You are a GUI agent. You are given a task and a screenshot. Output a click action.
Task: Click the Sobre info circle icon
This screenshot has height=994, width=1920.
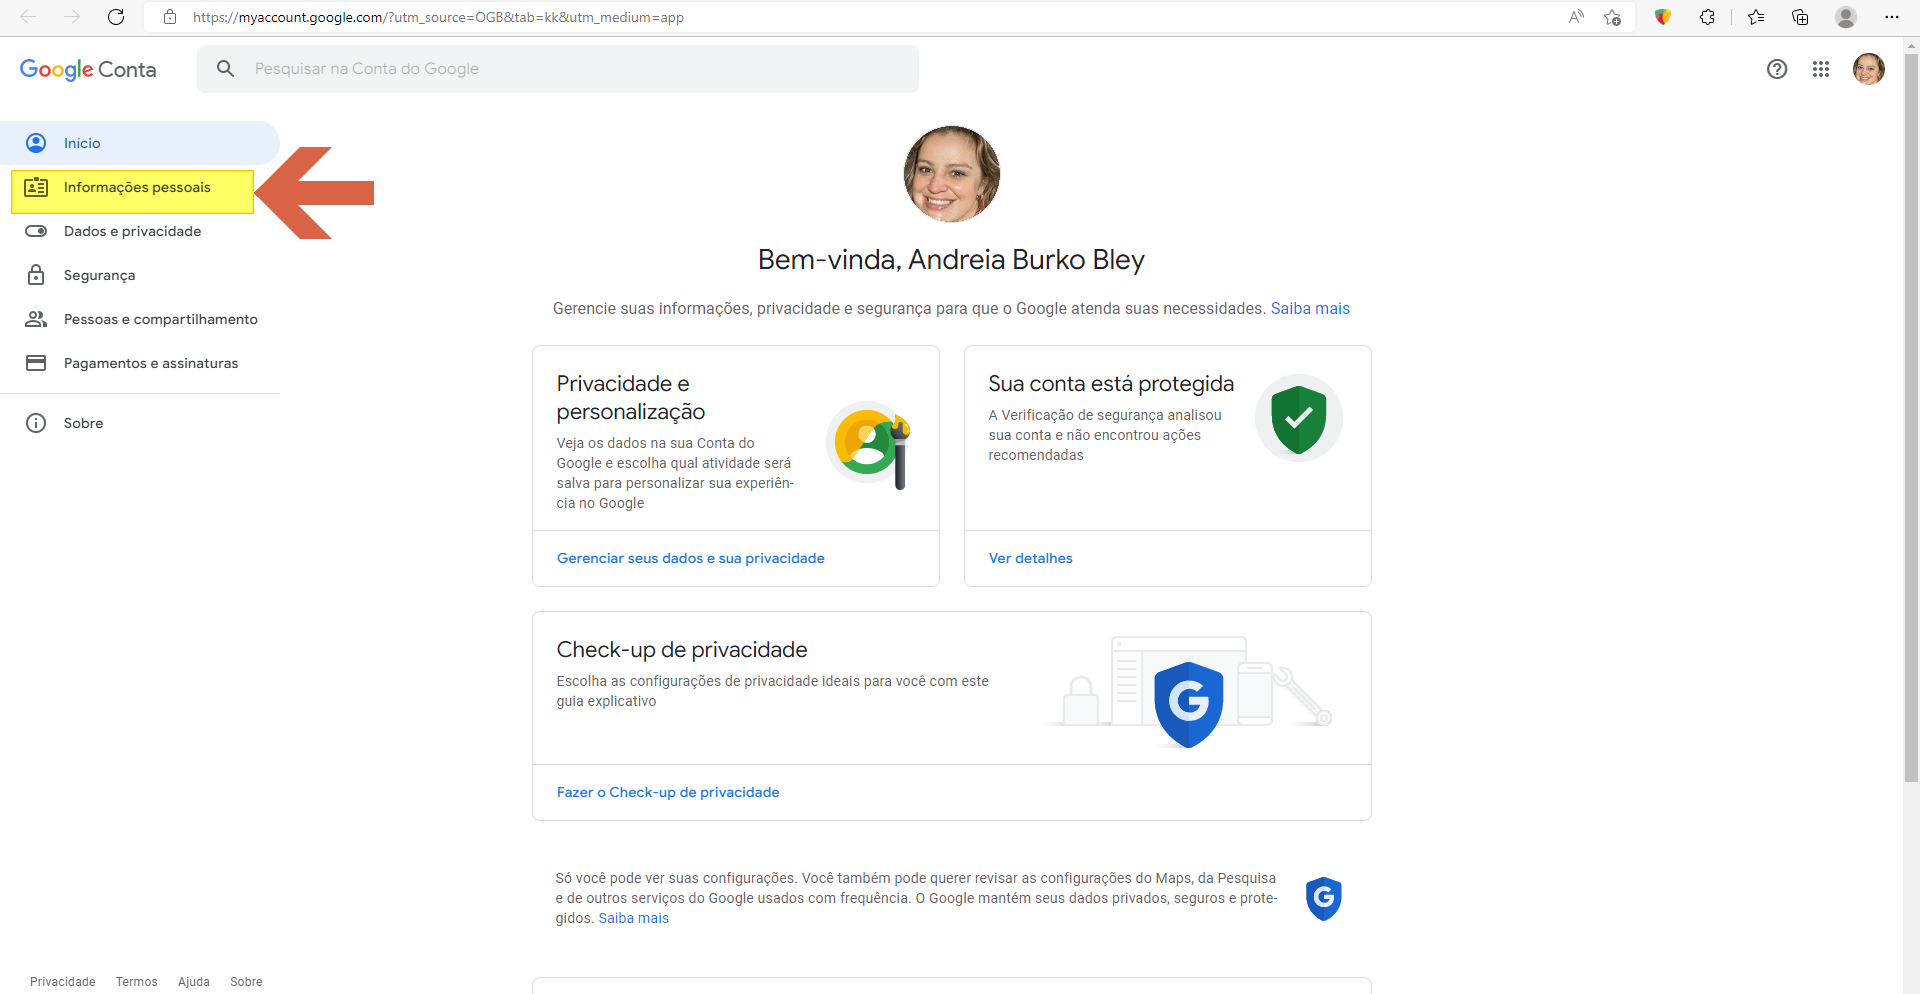point(36,423)
